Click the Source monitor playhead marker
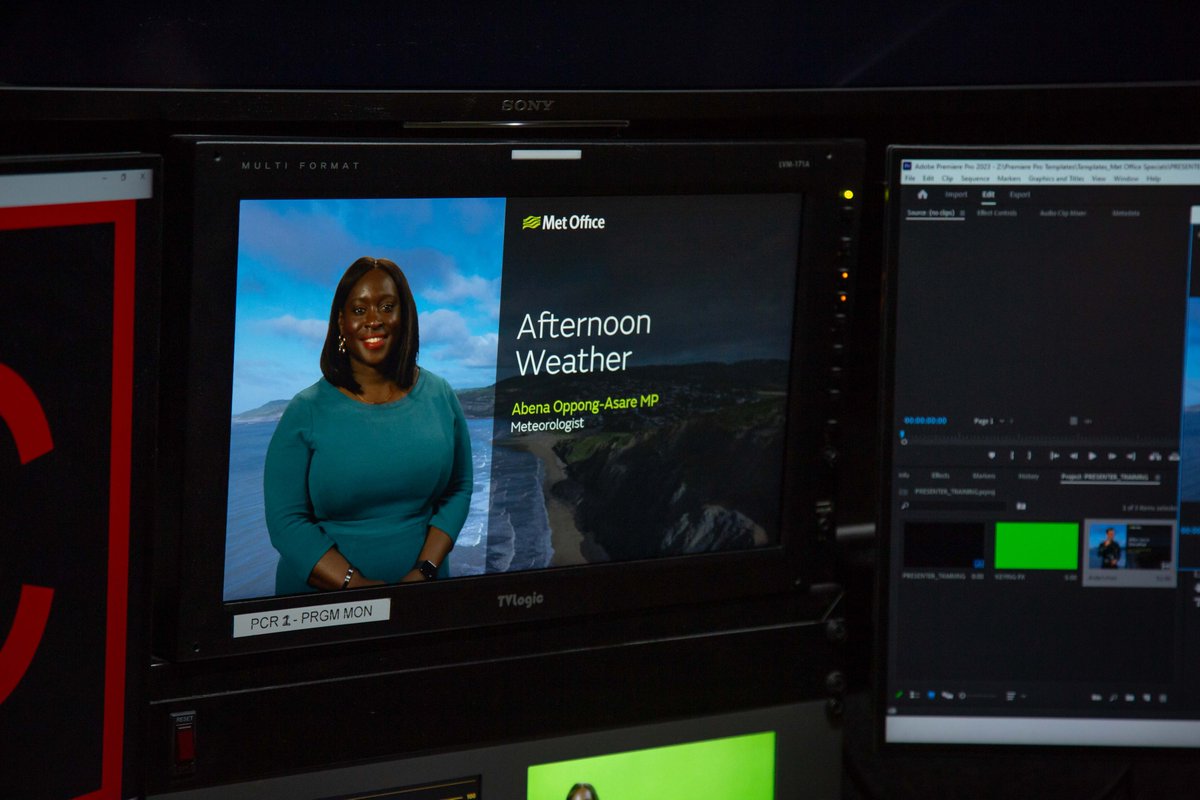The width and height of the screenshot is (1200, 800). click(x=902, y=434)
